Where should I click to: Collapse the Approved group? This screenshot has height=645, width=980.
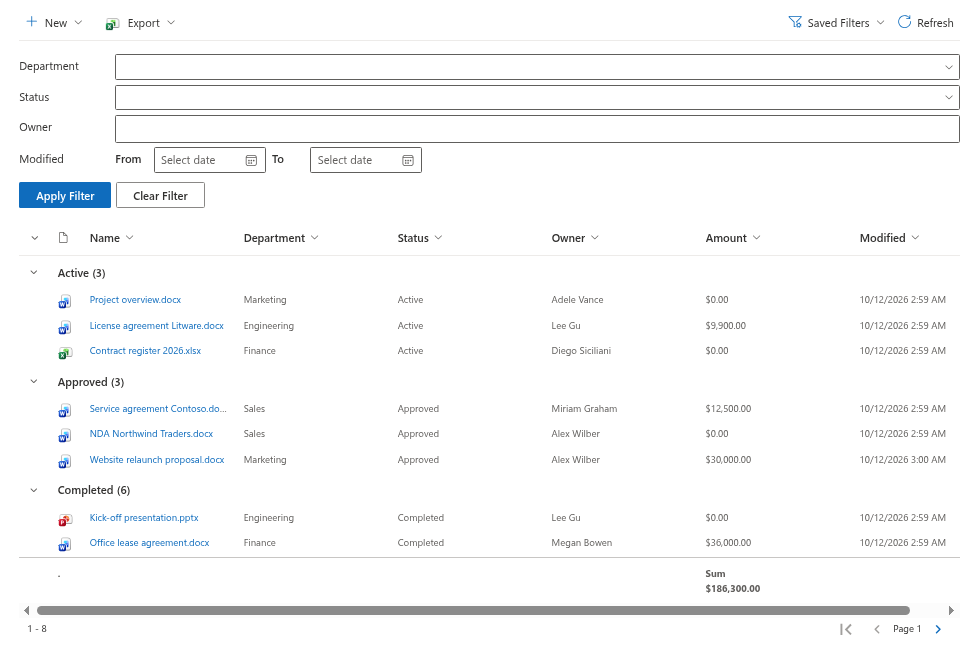[x=34, y=381]
